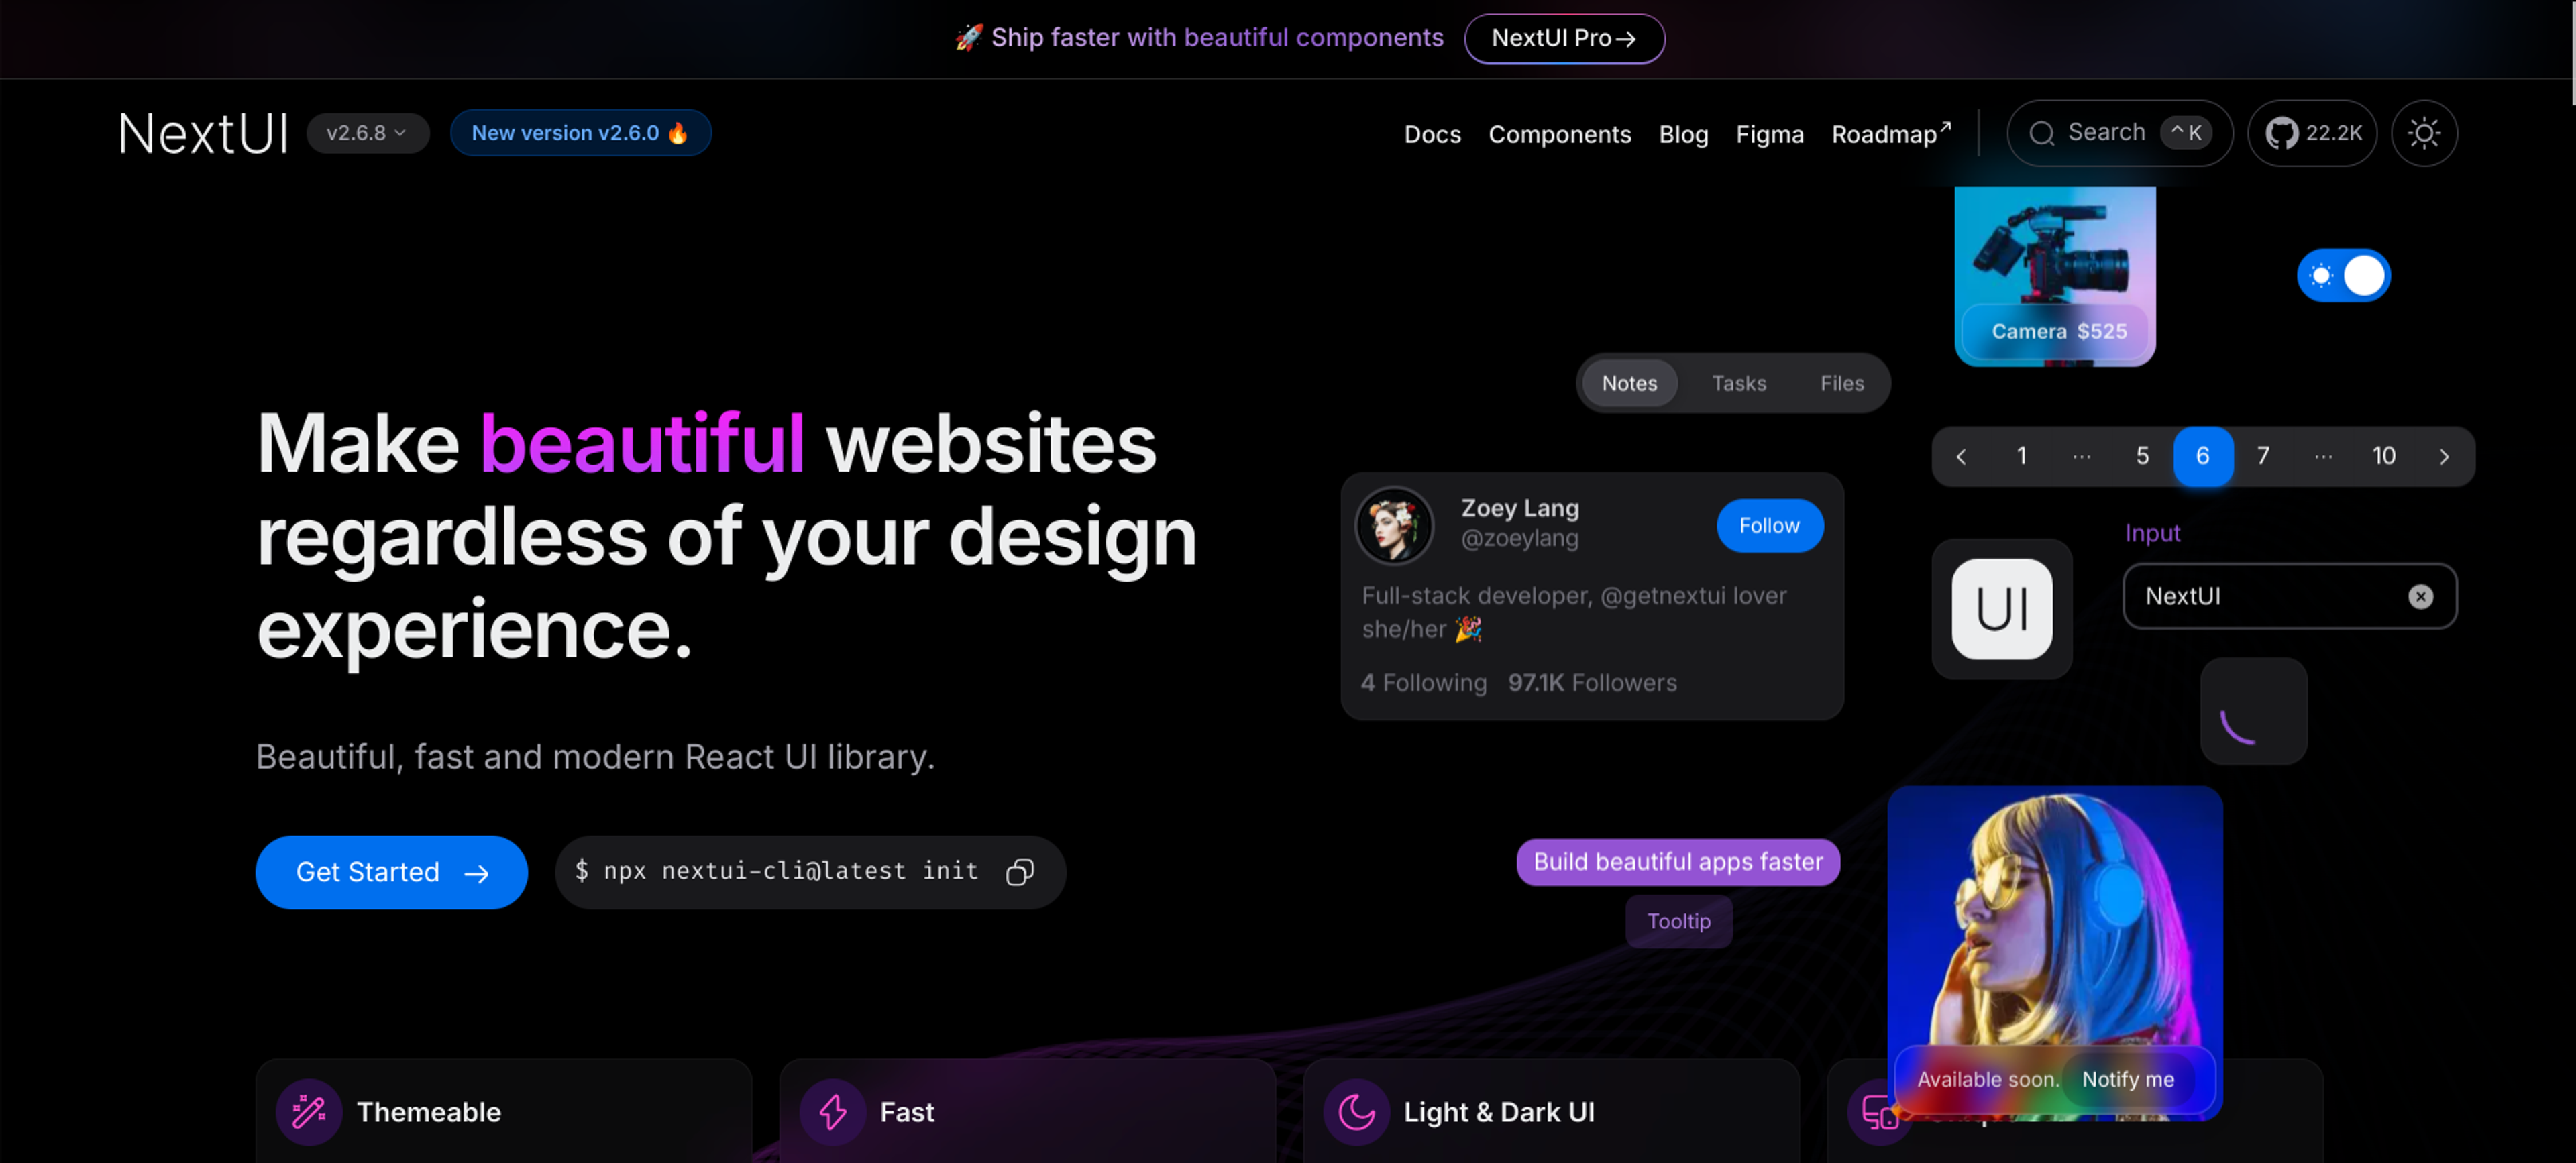This screenshot has height=1163, width=2576.
Task: Click the copy icon next to npx command
Action: point(1020,871)
